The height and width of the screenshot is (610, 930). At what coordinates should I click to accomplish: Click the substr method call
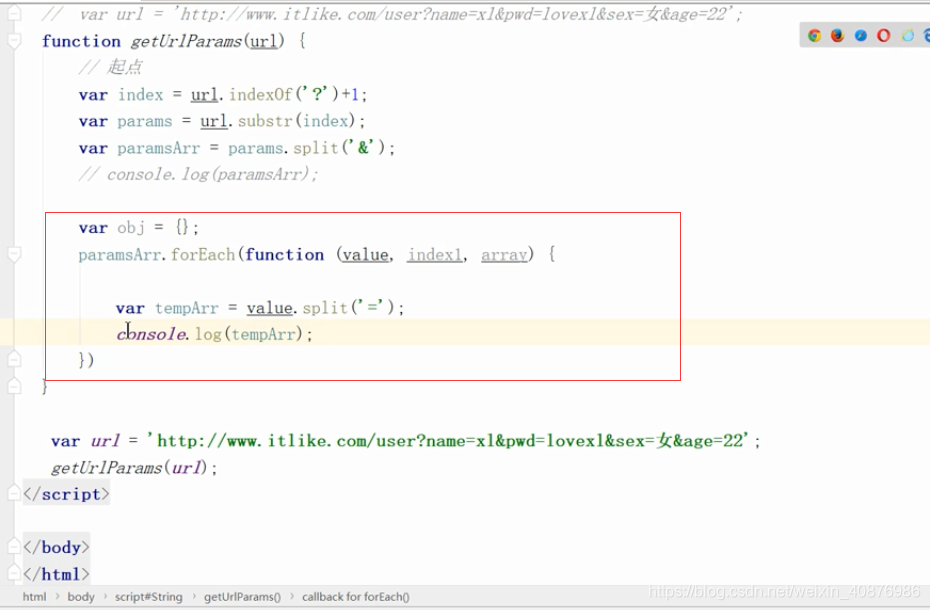[265, 121]
